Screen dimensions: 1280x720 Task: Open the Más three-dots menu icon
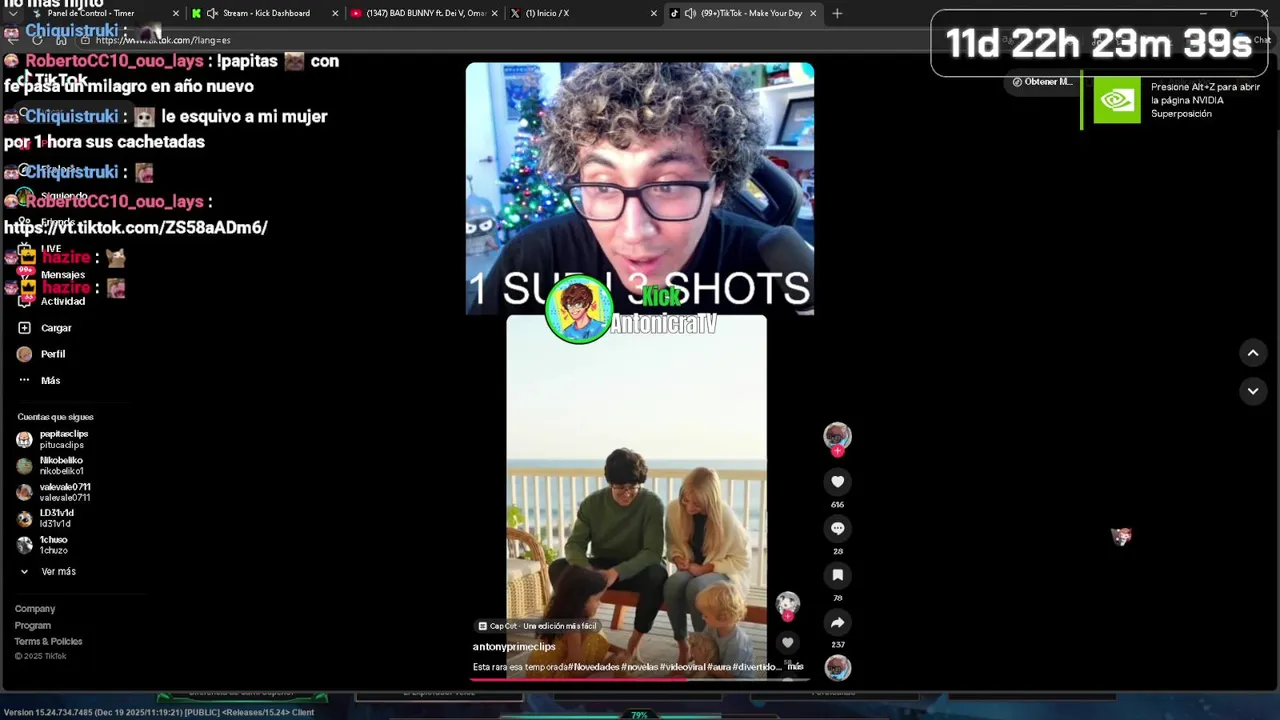click(x=24, y=380)
